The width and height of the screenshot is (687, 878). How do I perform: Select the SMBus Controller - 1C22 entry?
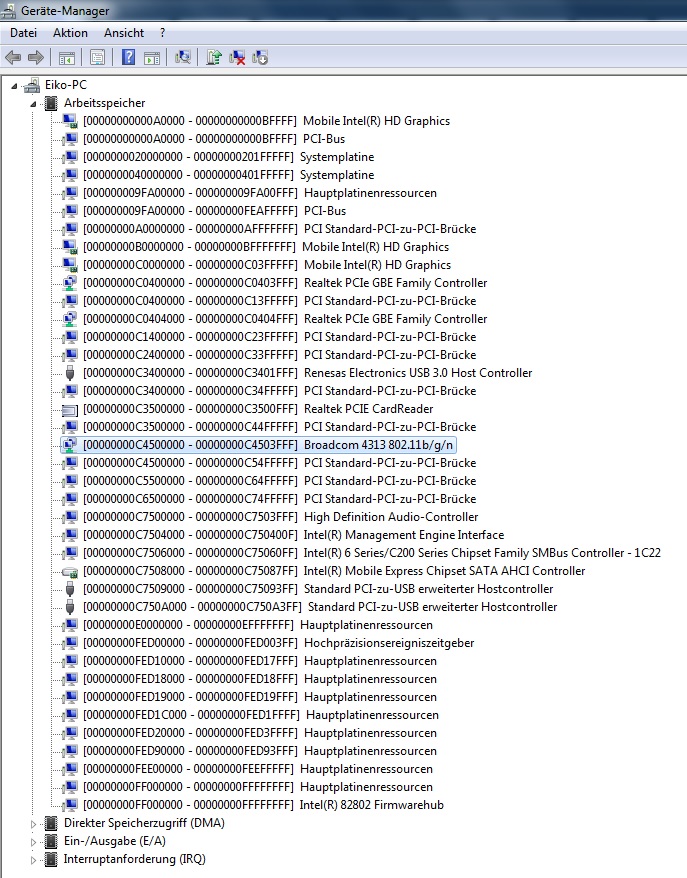[372, 553]
